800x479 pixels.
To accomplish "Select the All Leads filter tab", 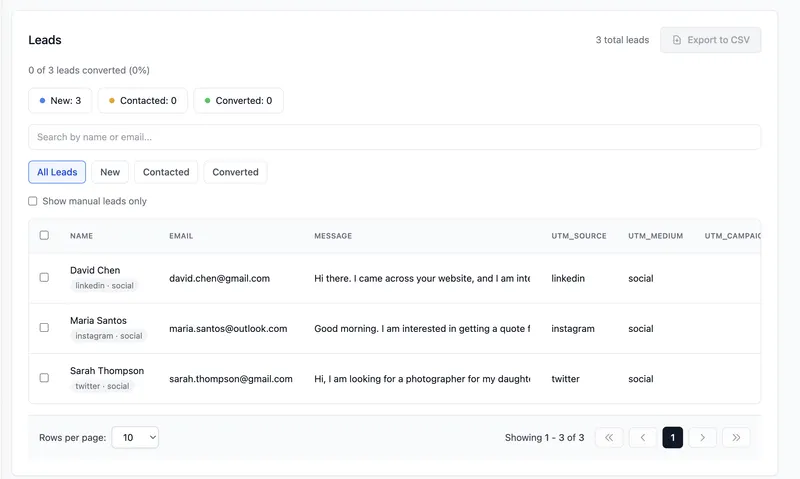I will [x=57, y=172].
